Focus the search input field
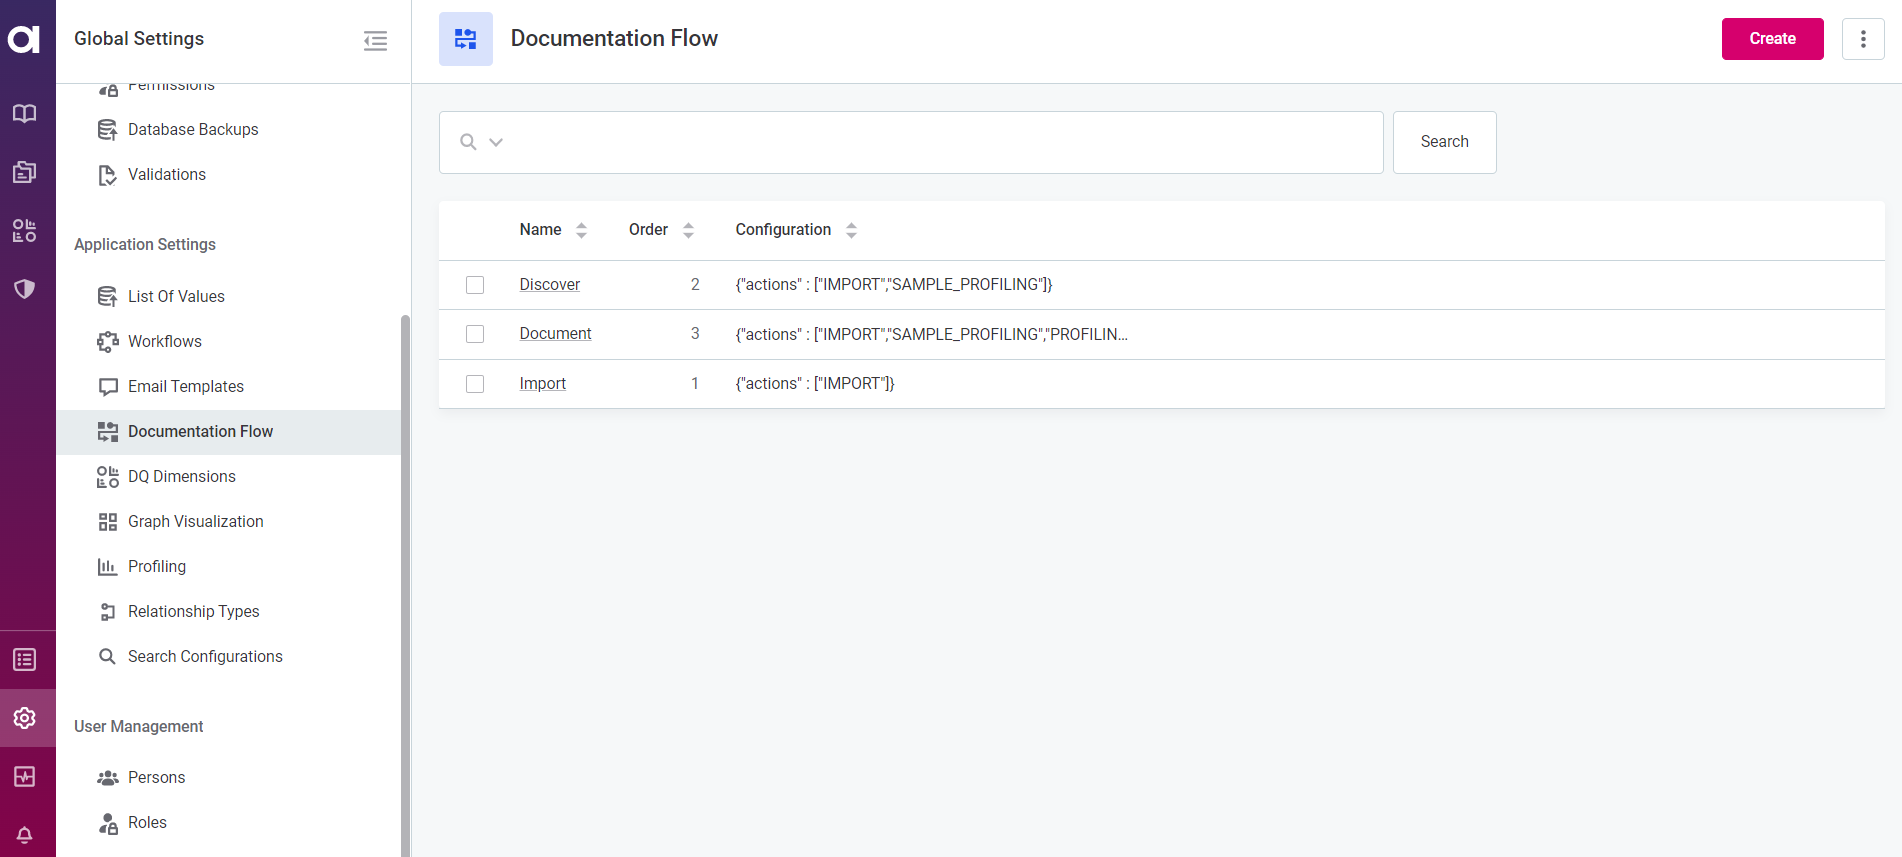The image size is (1902, 857). [940, 142]
